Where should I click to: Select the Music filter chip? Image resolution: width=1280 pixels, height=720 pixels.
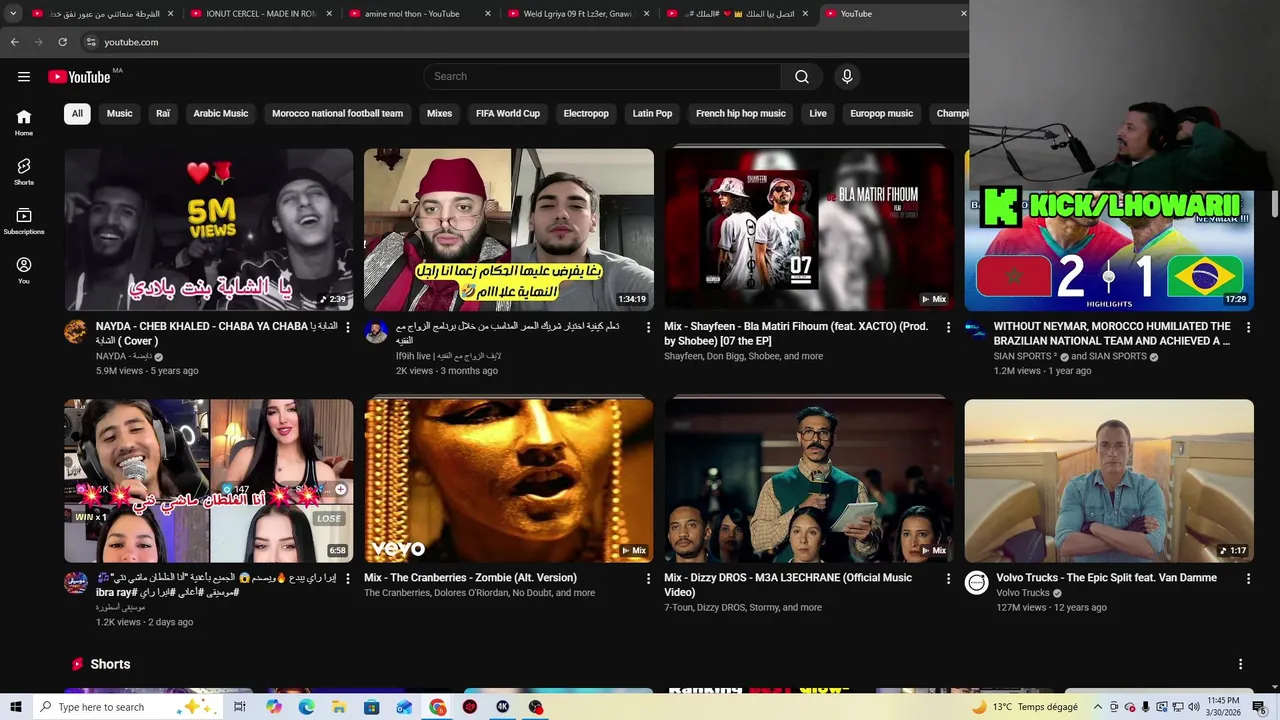(x=120, y=114)
